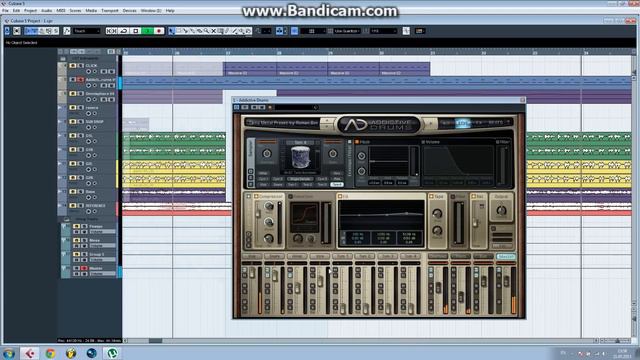The height and width of the screenshot is (360, 640).
Task: Unmute the Bass track
Action: [73, 191]
